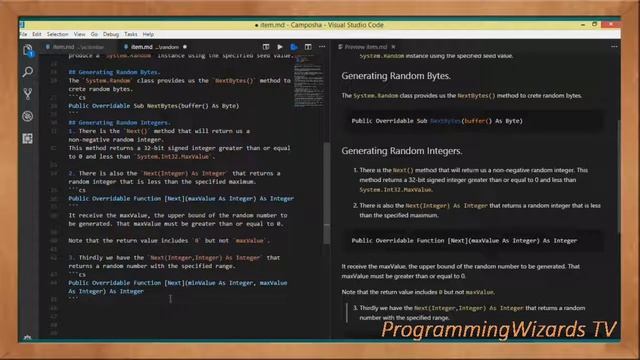Screen dimensions: 640x360
Task: Open the Selection menu
Action: coord(57,34)
